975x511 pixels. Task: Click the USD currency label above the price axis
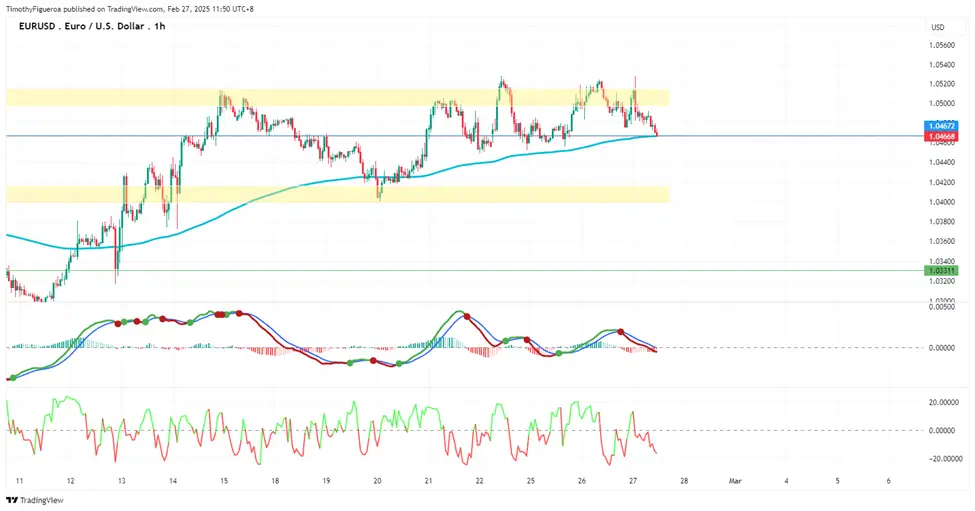coord(937,27)
